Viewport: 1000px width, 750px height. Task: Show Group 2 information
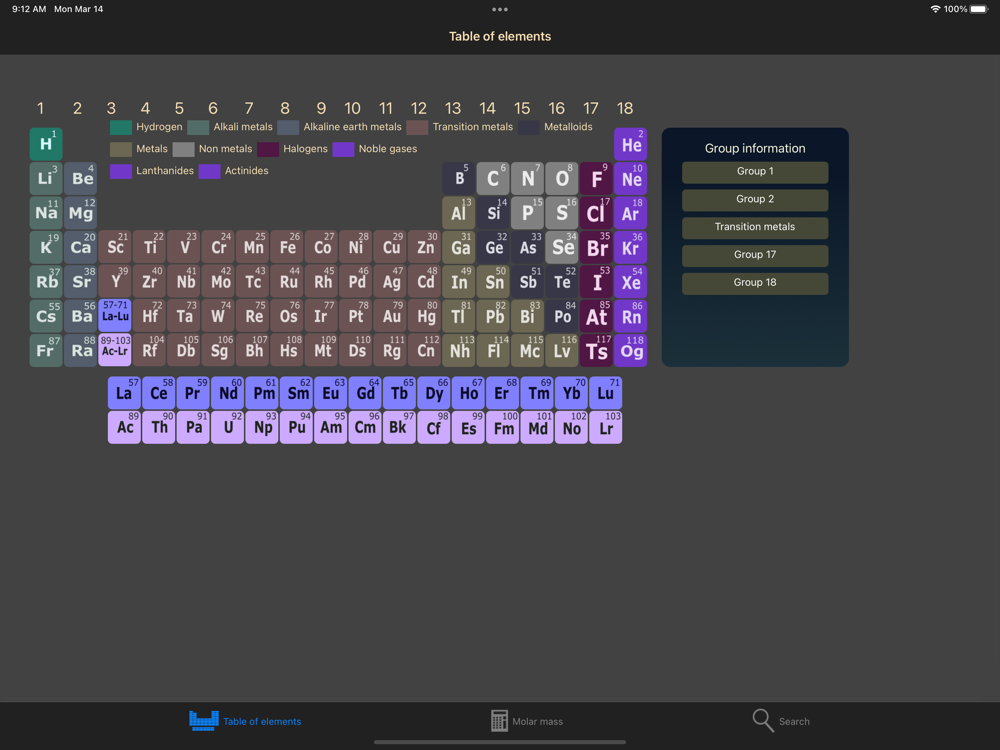coord(755,200)
